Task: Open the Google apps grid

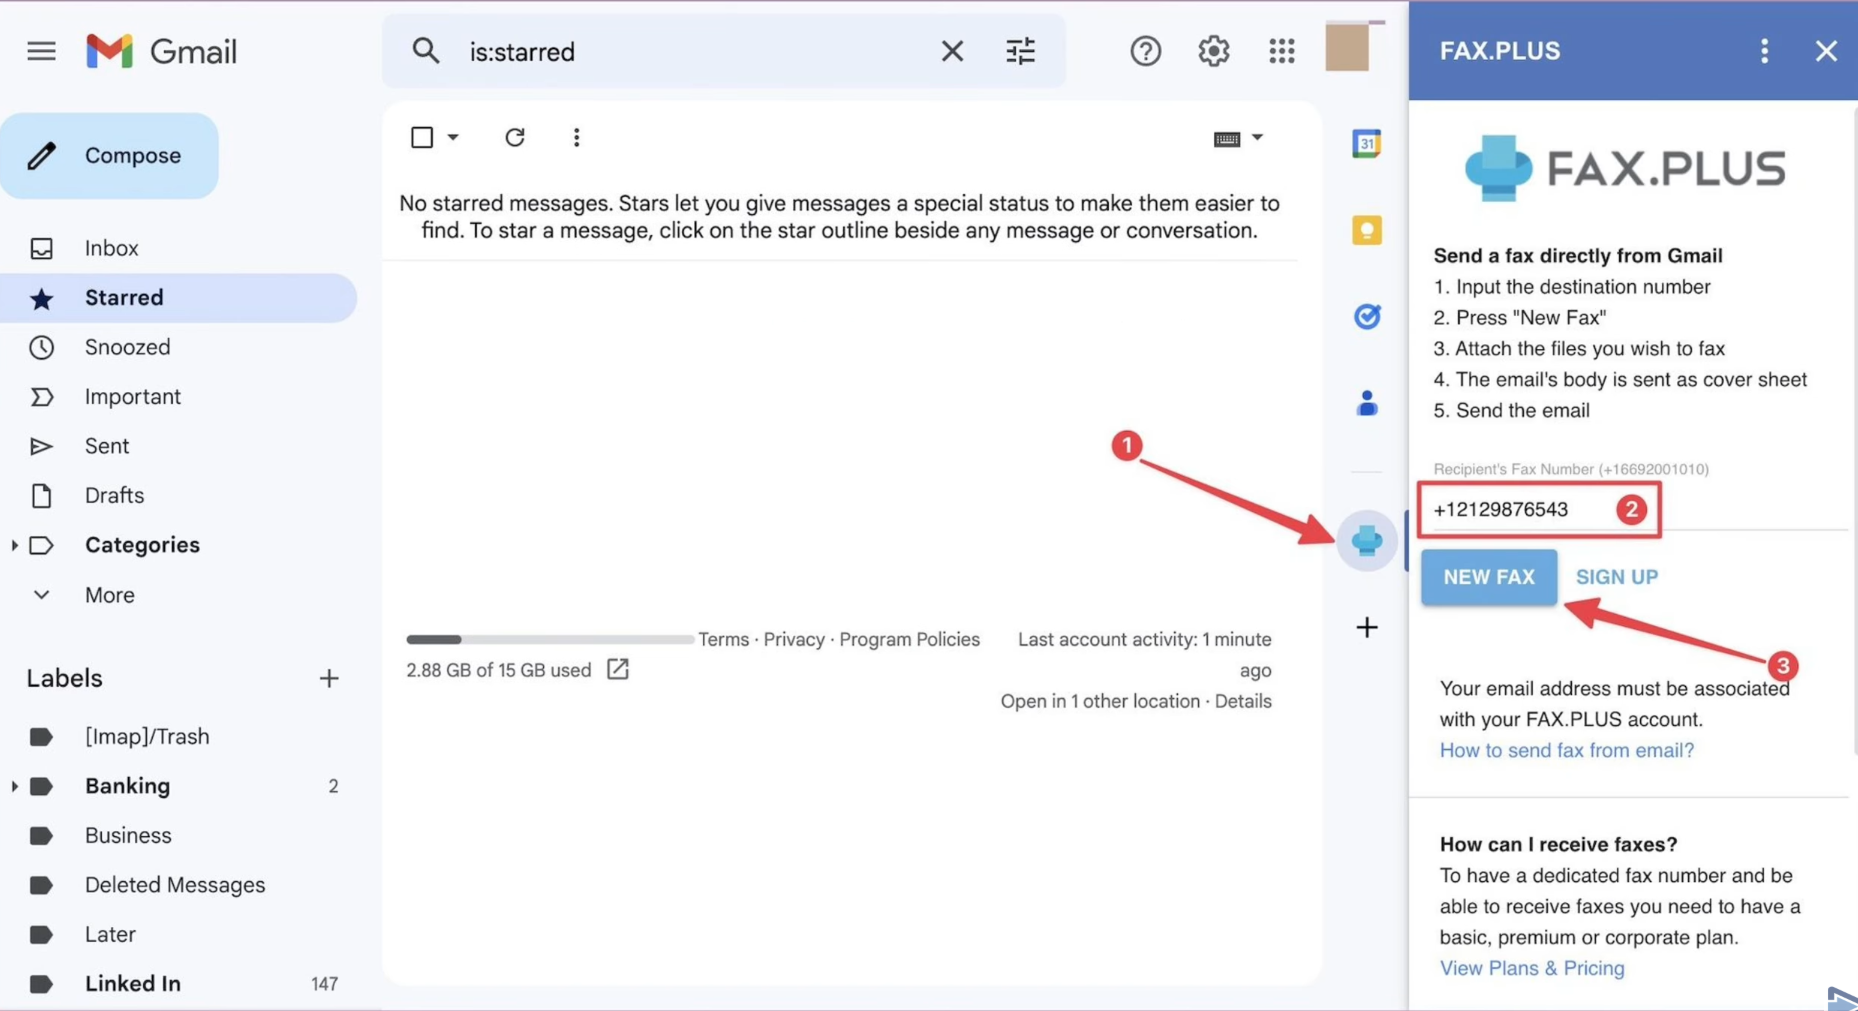Action: 1281,51
